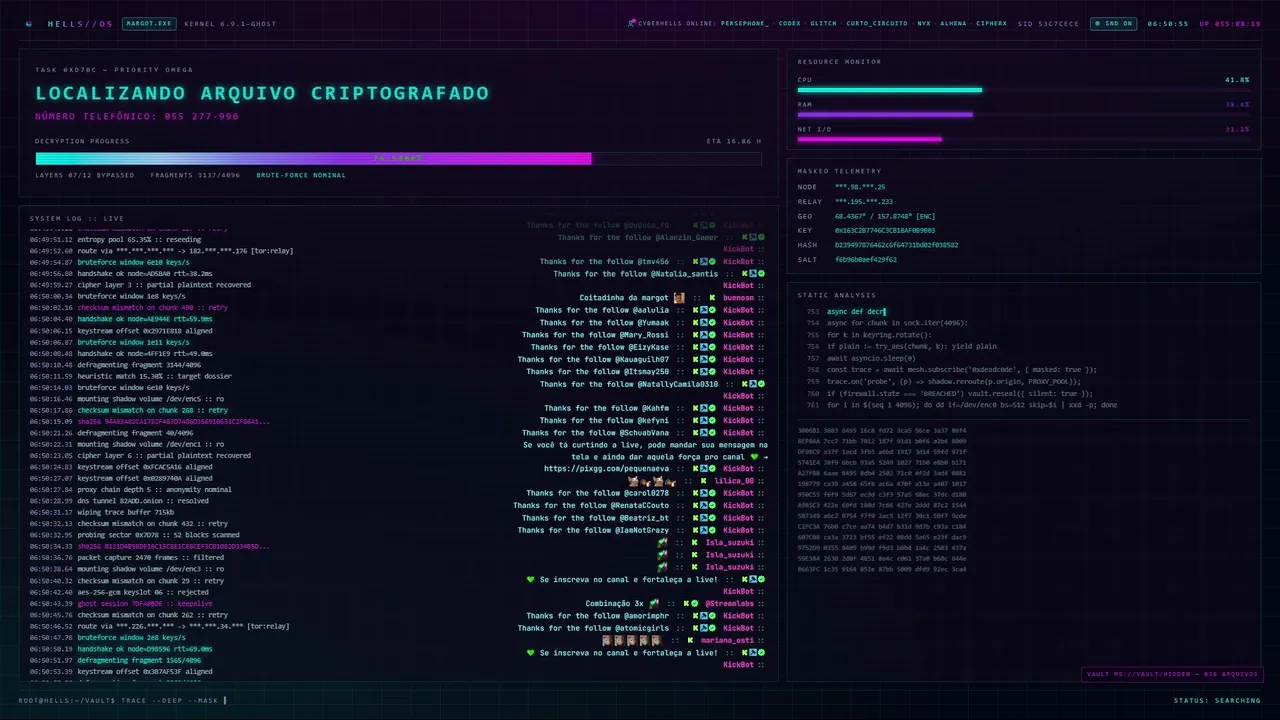Click the @IamNotGrazy follow message
This screenshot has height=720, width=1280.
tap(593, 530)
